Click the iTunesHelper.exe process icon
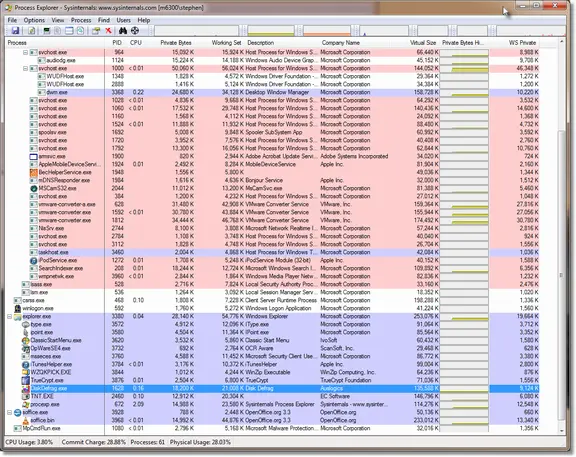The image size is (576, 457). (x=26, y=365)
